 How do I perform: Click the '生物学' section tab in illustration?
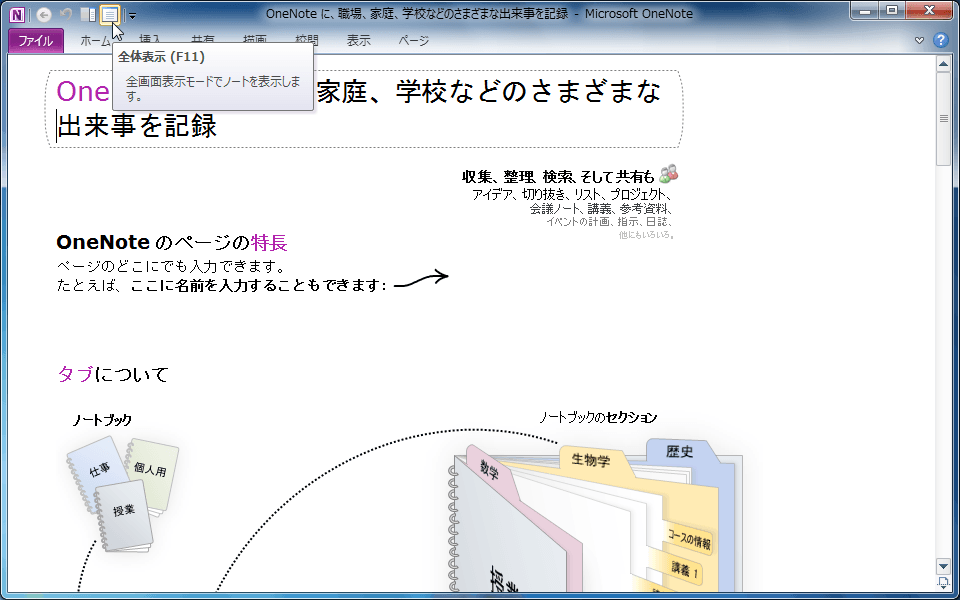(x=591, y=459)
